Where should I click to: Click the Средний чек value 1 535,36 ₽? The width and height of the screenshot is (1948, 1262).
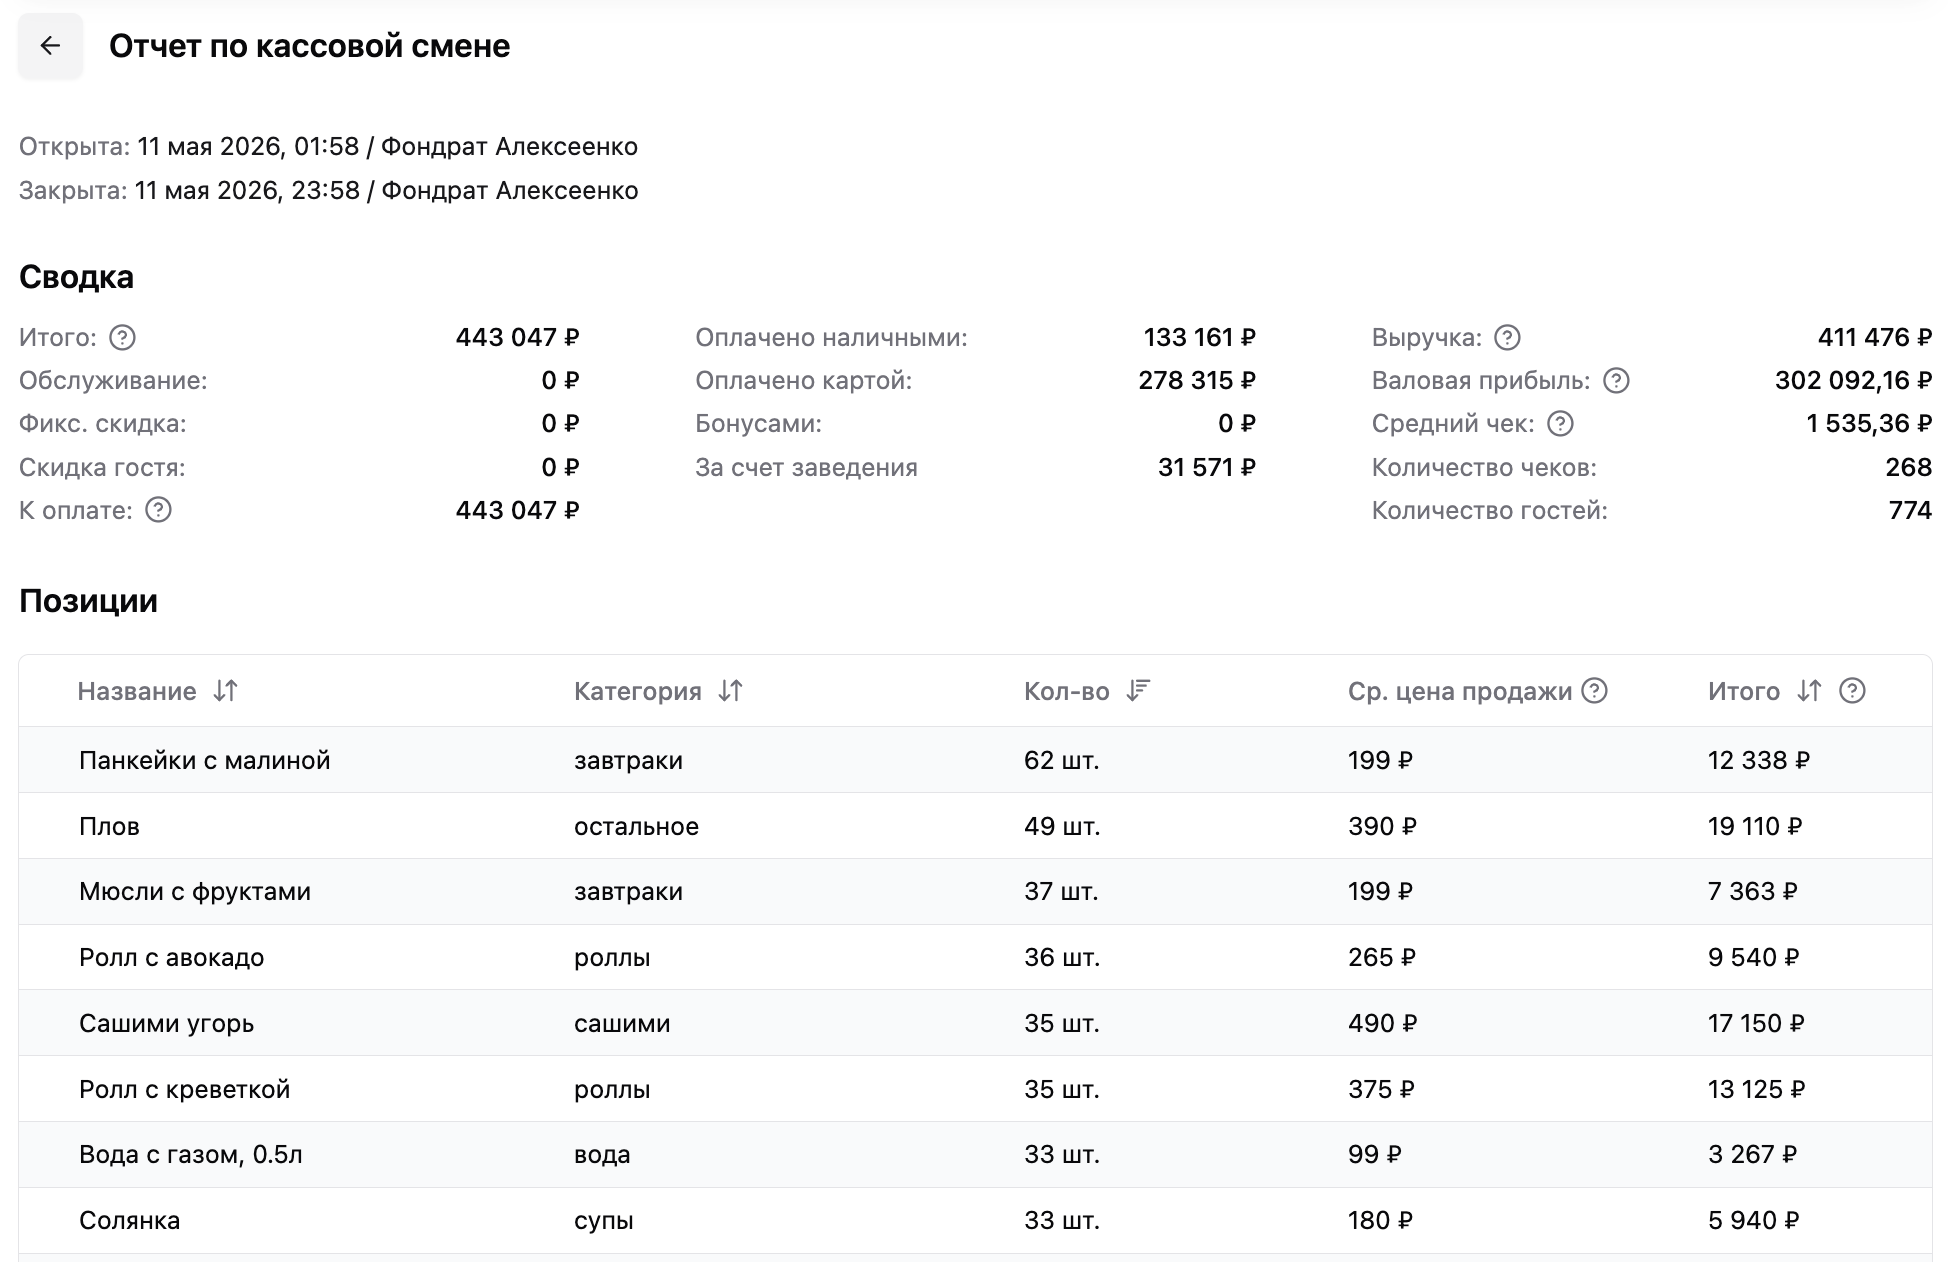[1869, 424]
